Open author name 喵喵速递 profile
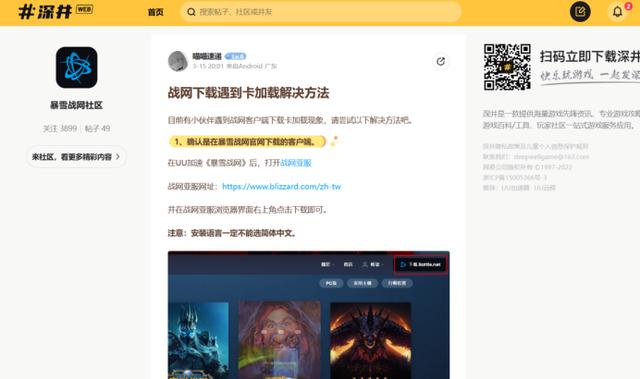Image resolution: width=640 pixels, height=379 pixels. point(207,56)
